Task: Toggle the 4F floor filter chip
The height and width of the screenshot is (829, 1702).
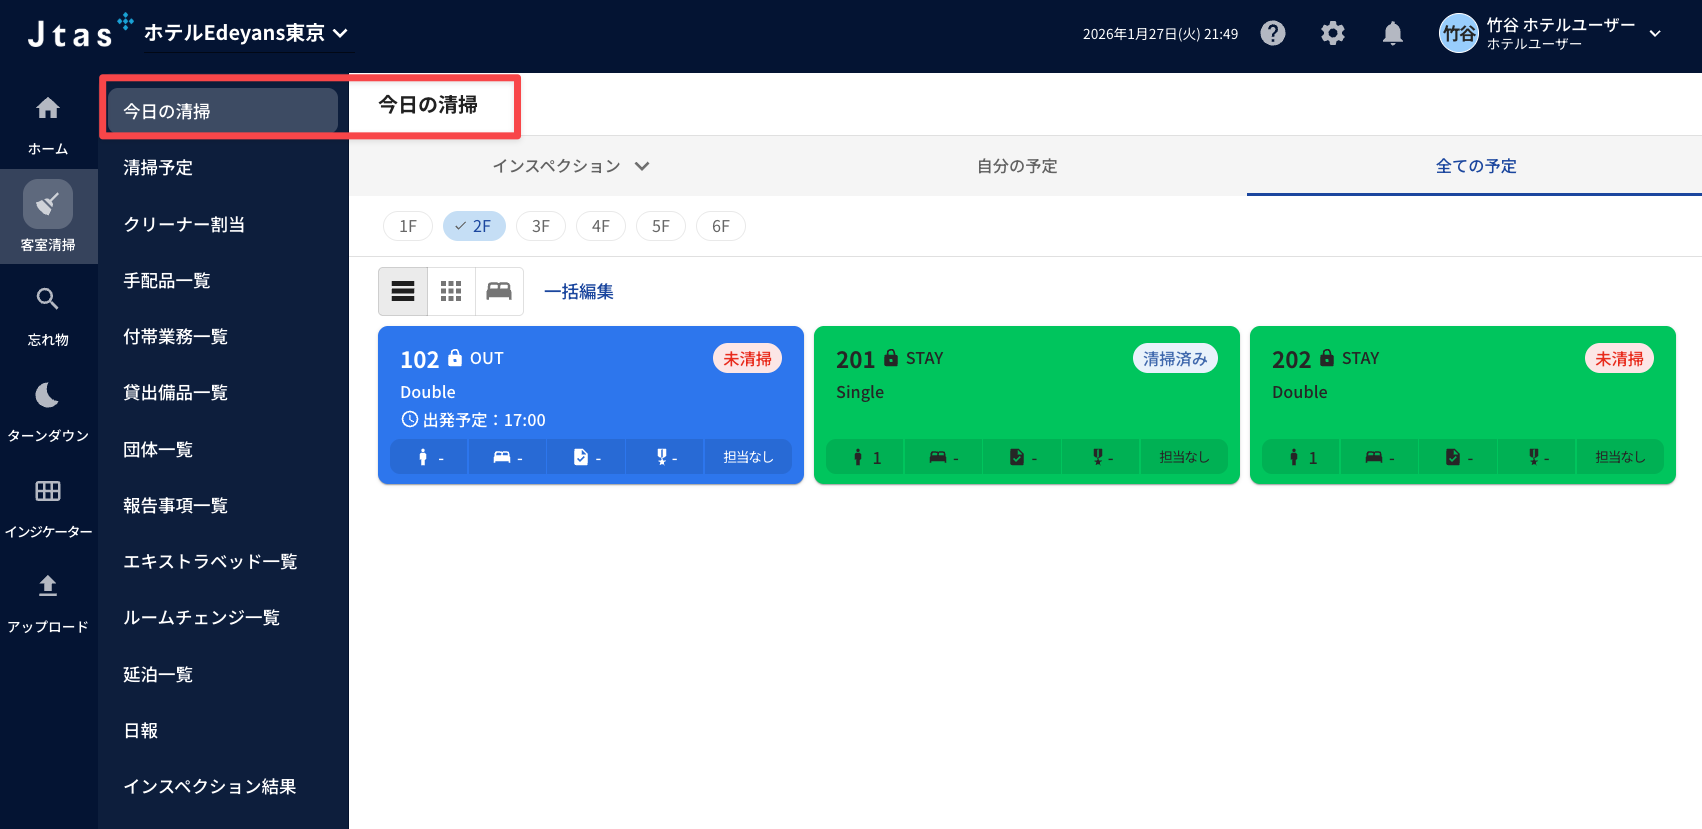Action: pos(601,226)
